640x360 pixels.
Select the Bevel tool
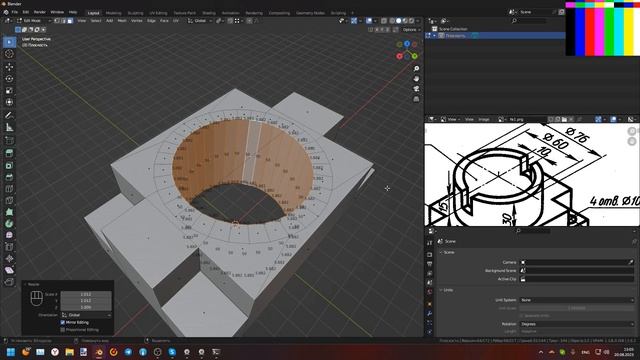pyautogui.click(x=9, y=177)
